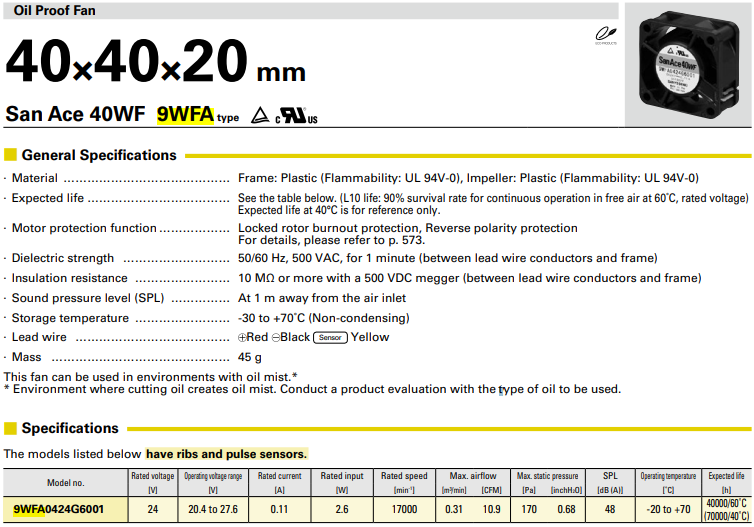
Task: Click the Eco Products leaf logo
Action: click(x=603, y=37)
